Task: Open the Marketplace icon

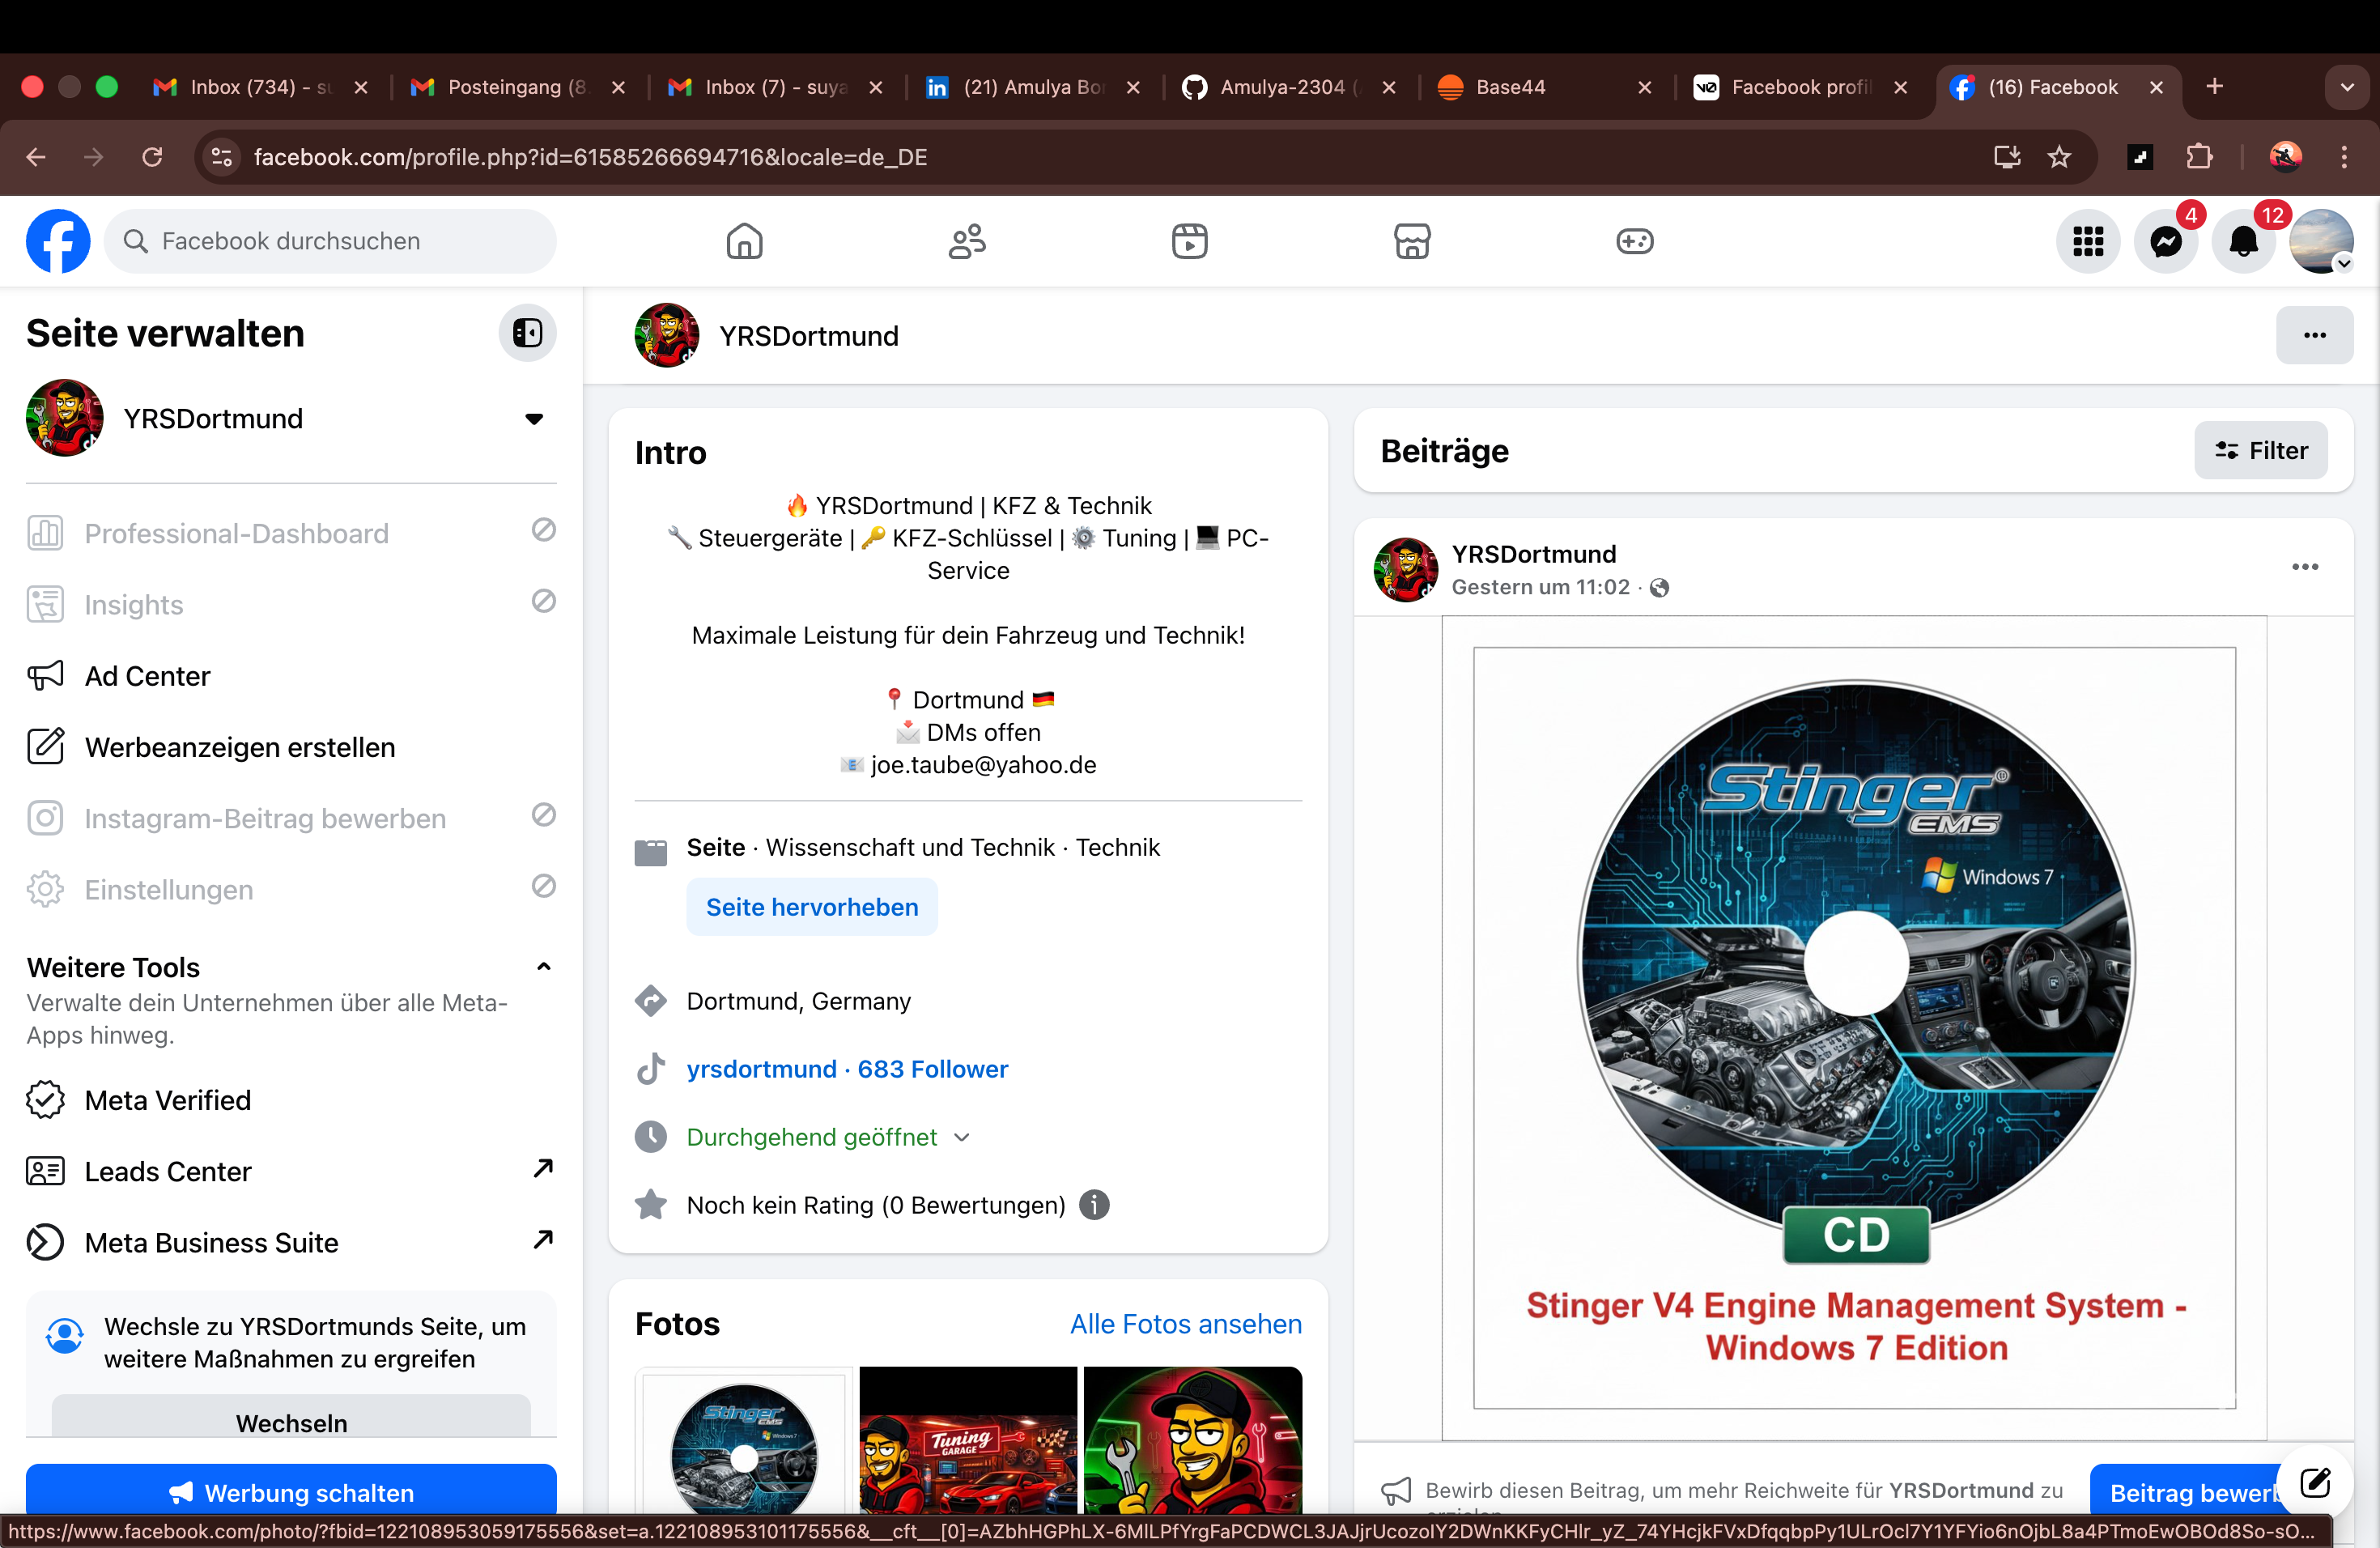Action: [x=1411, y=242]
